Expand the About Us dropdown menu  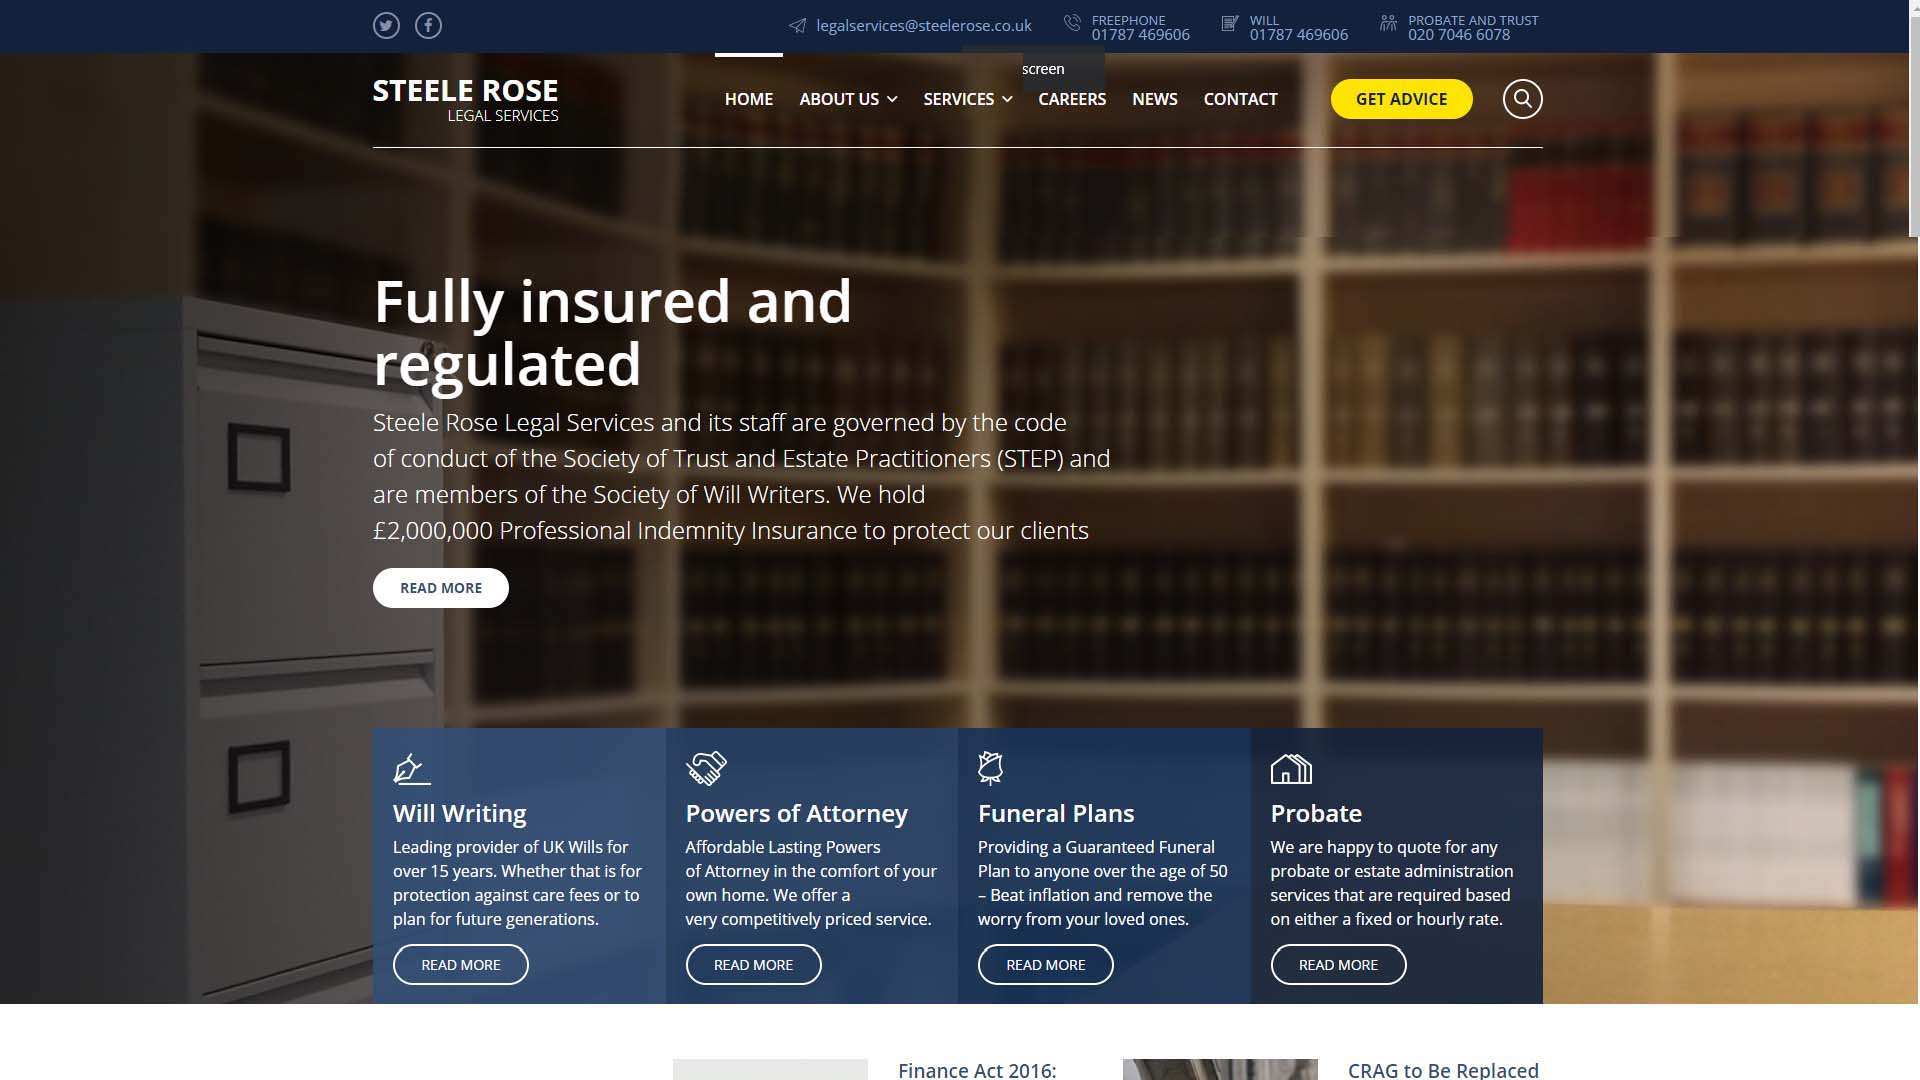click(848, 99)
